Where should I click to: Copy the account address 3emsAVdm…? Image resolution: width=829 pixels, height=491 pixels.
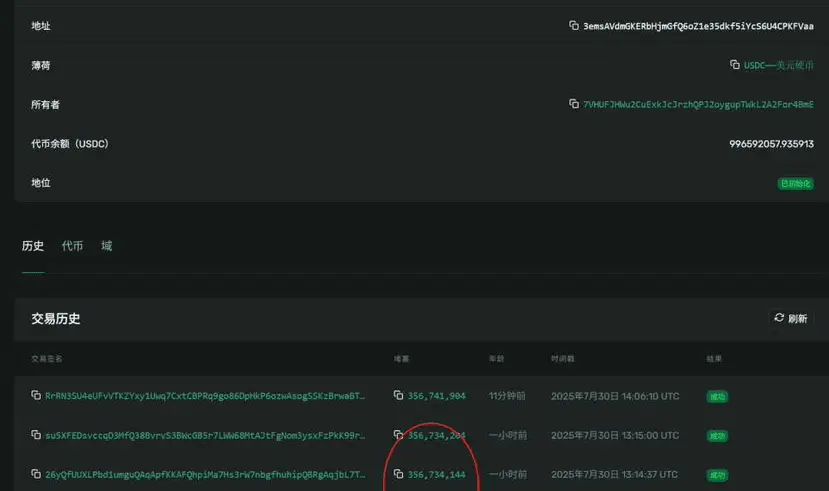click(574, 25)
